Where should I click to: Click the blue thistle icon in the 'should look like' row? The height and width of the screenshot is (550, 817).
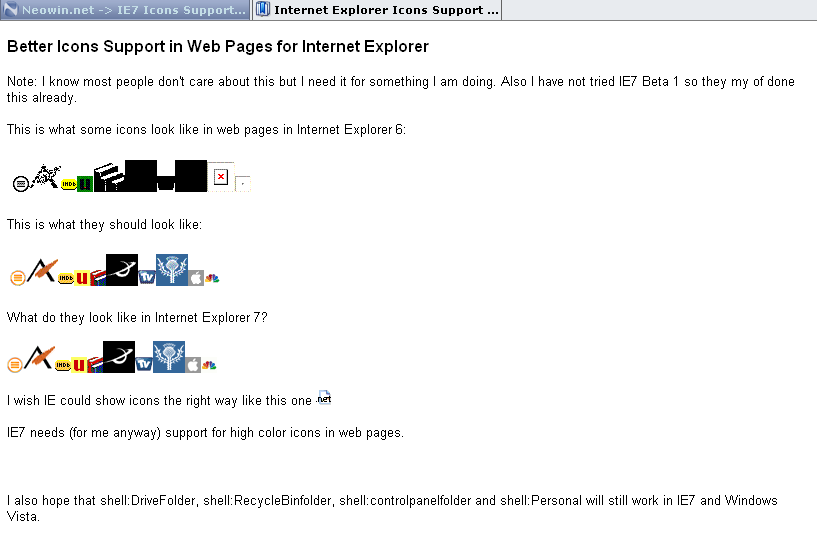172,270
